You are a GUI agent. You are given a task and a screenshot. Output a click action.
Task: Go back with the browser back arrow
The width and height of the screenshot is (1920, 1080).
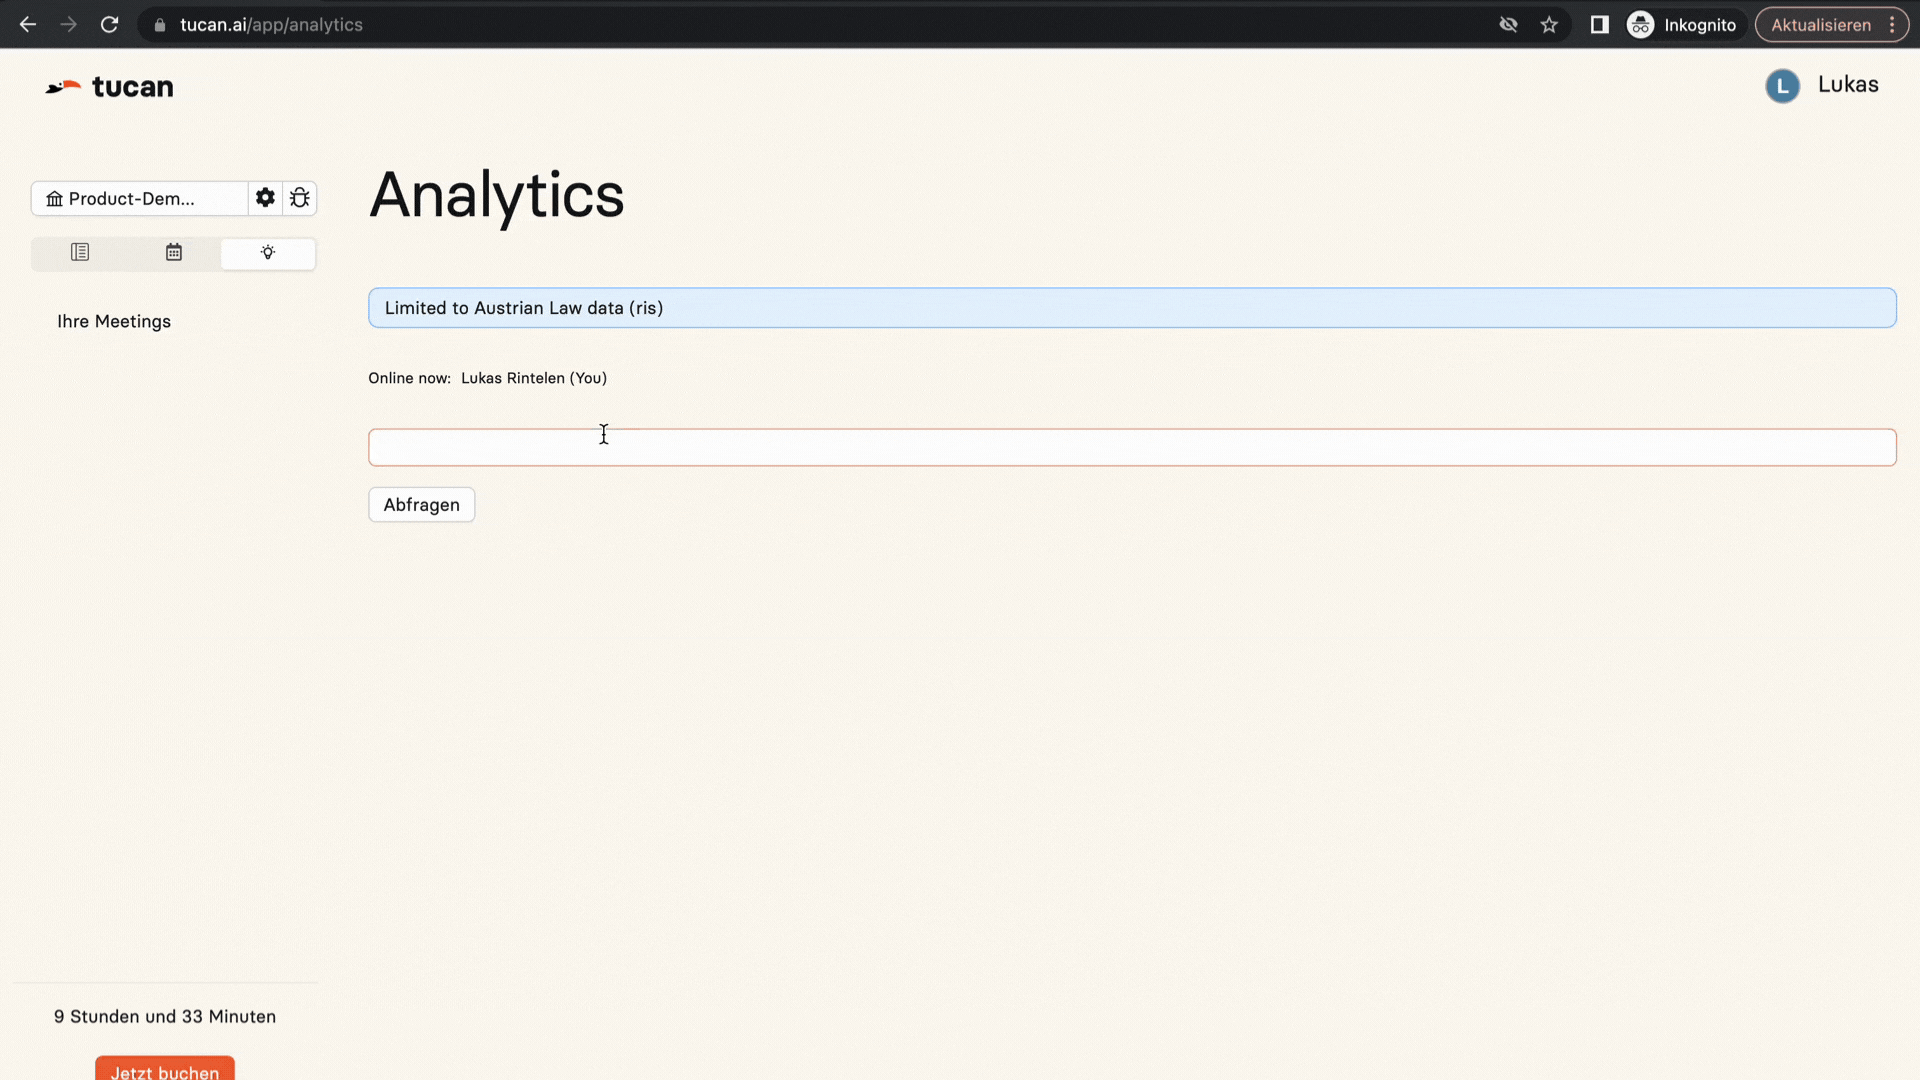(28, 25)
